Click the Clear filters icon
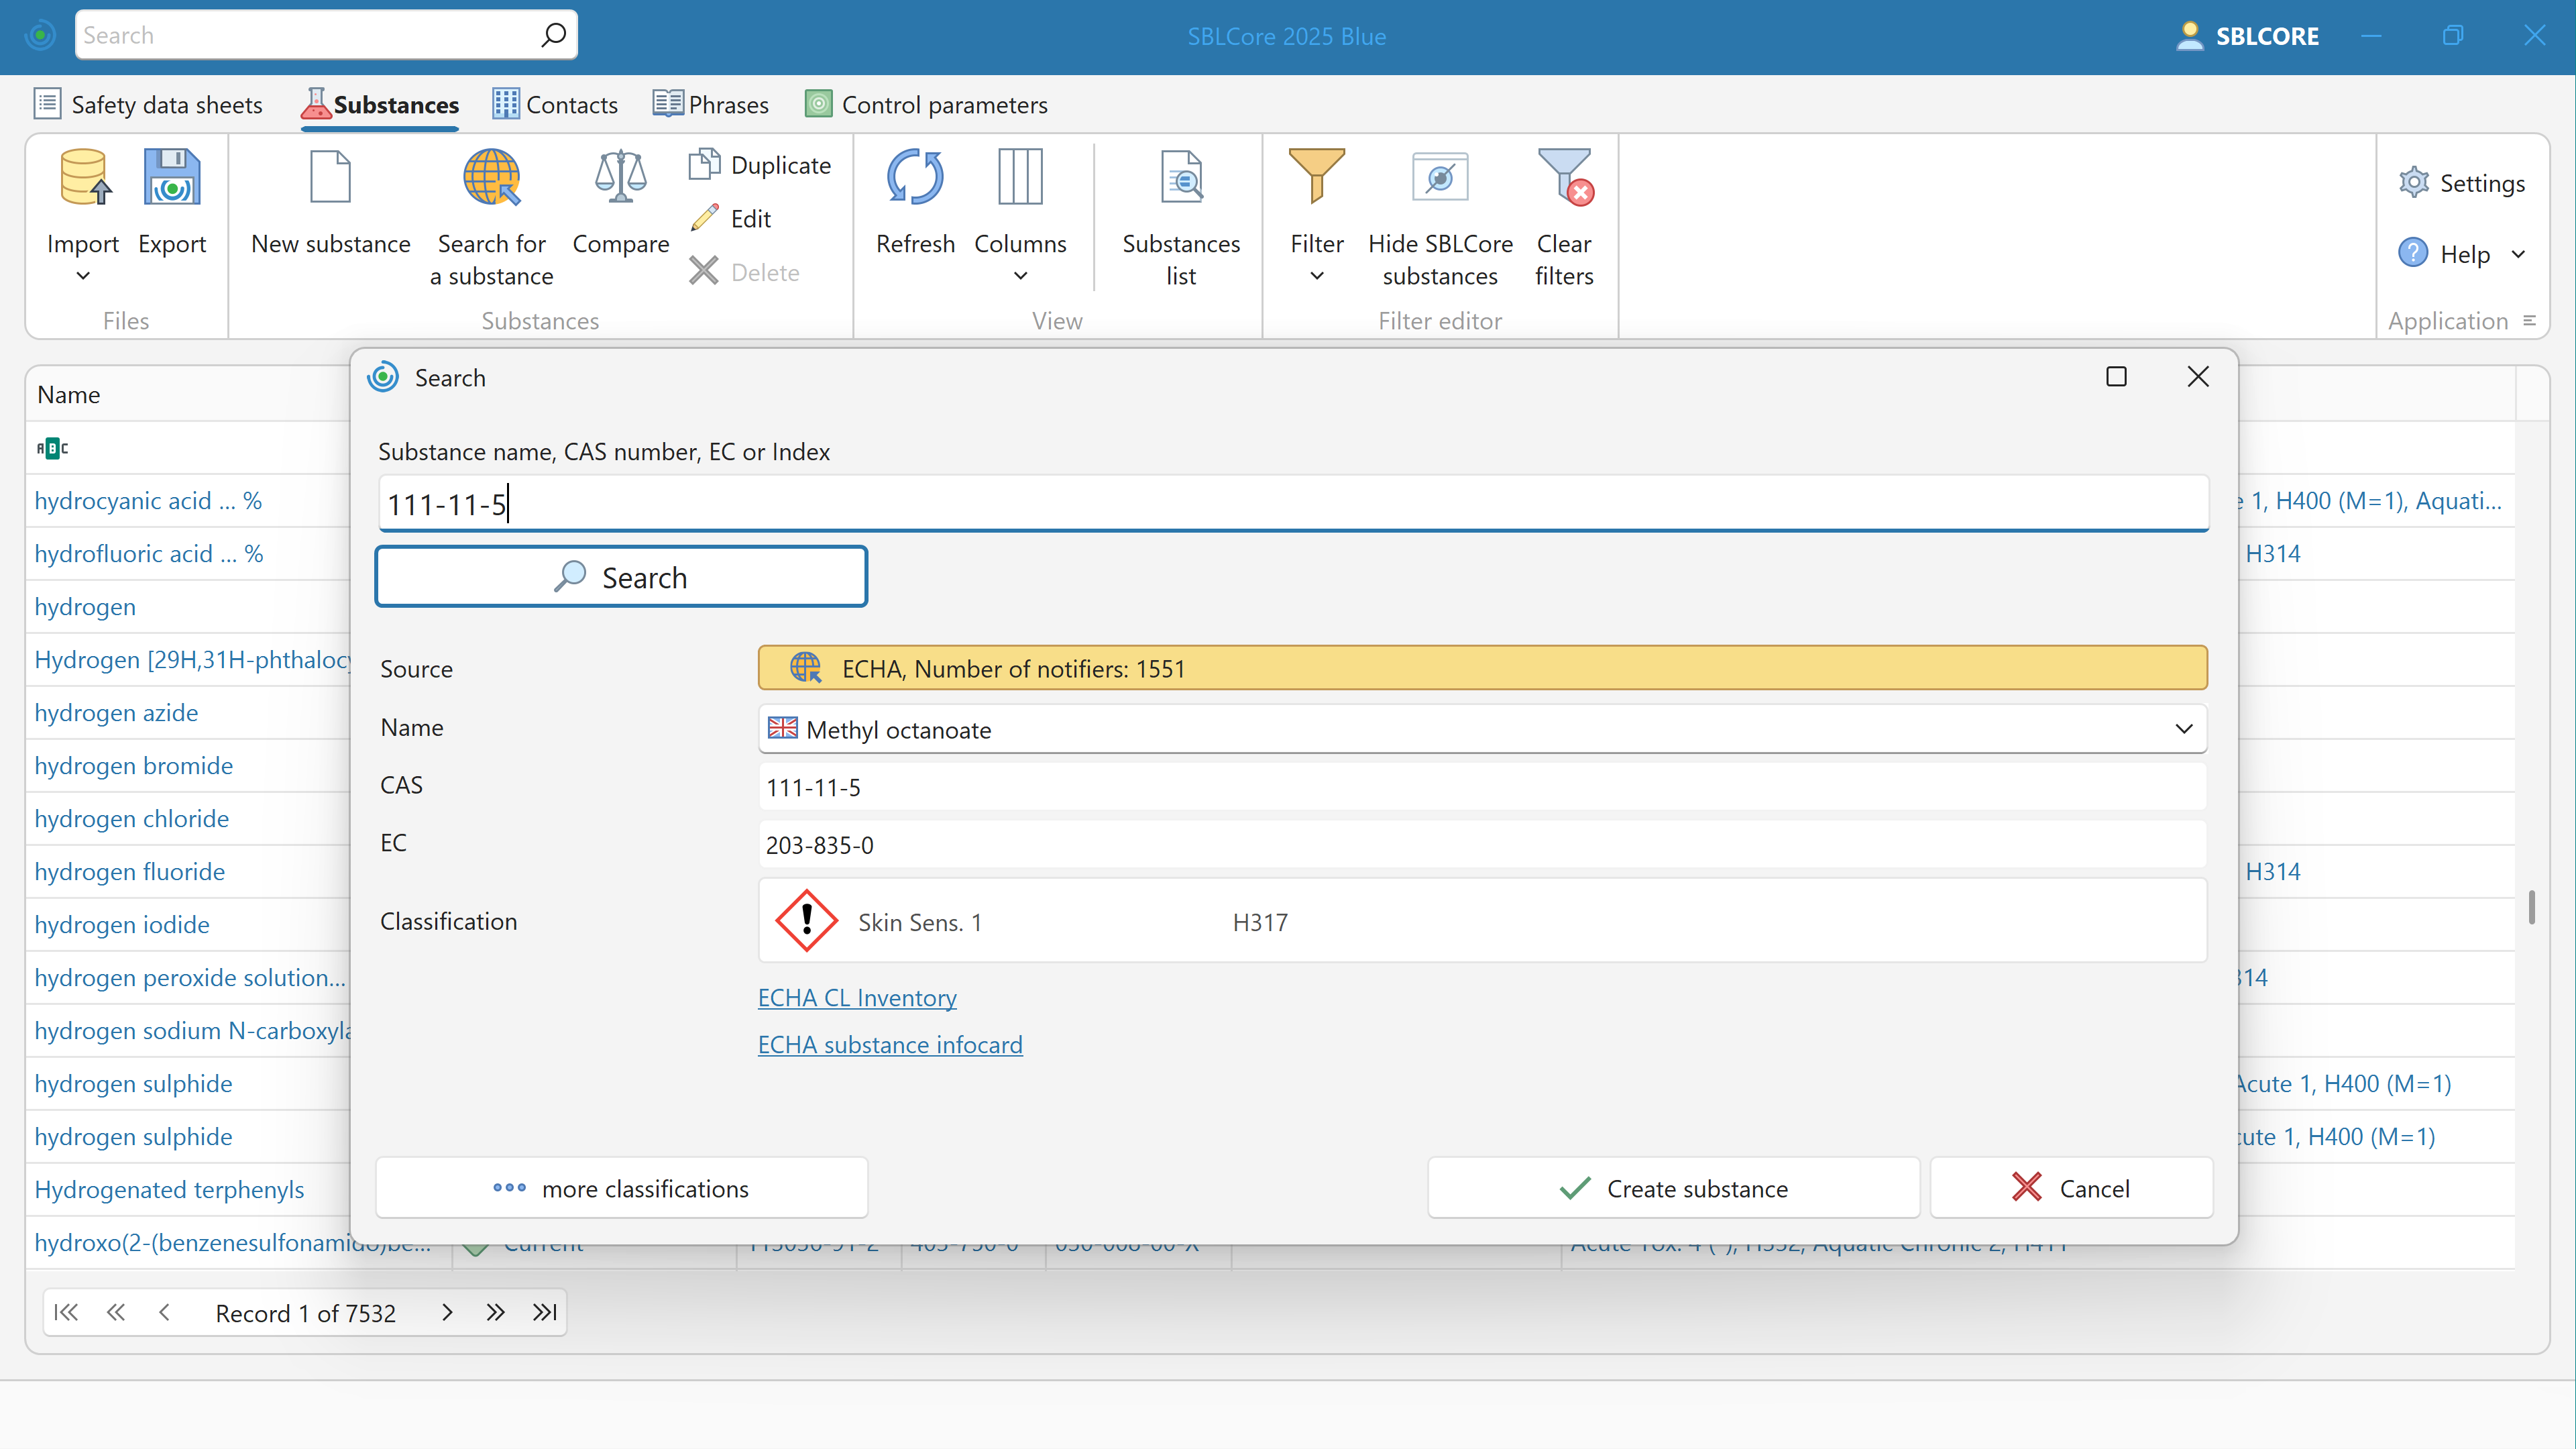Screen dimensions: 2576x1449 point(1564,178)
